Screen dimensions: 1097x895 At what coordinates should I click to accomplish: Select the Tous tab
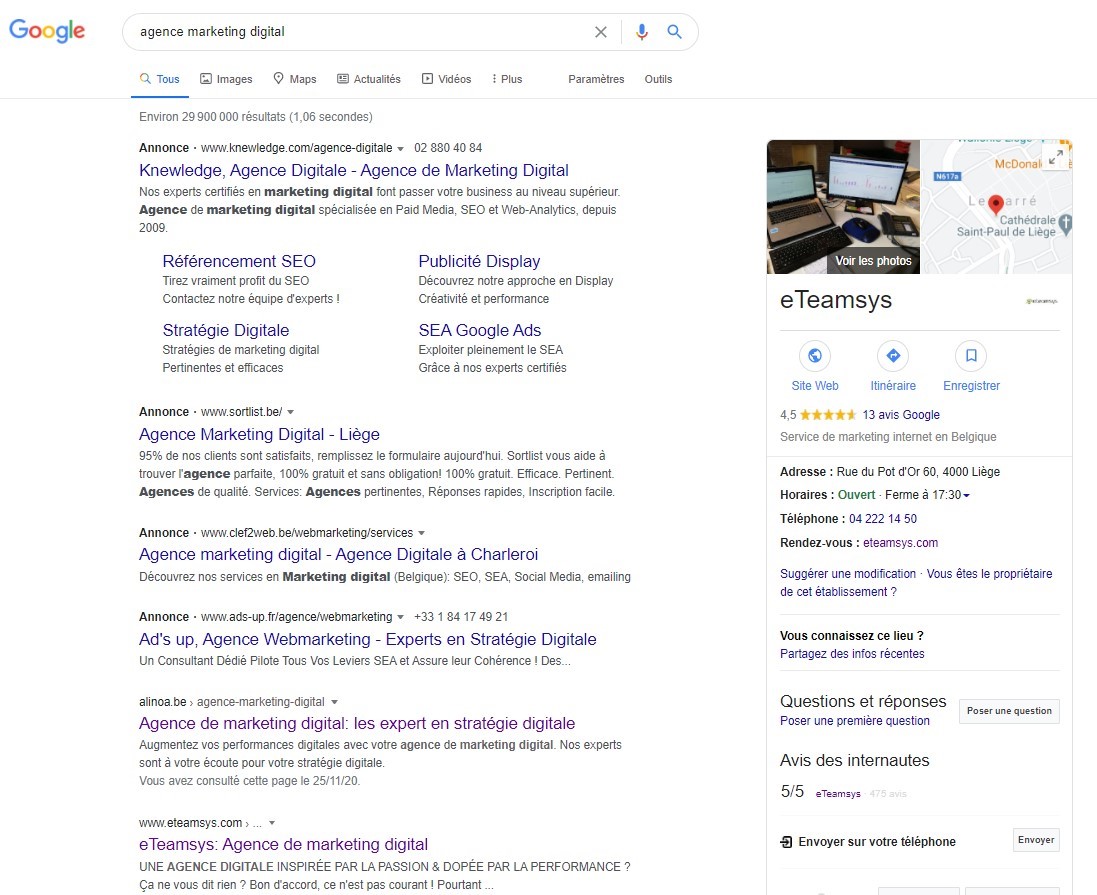[160, 79]
